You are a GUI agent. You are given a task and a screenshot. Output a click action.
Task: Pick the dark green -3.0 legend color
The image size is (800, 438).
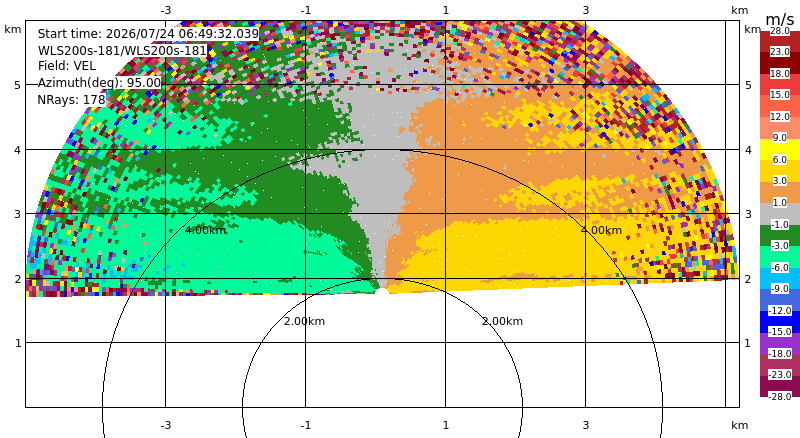[x=780, y=235]
